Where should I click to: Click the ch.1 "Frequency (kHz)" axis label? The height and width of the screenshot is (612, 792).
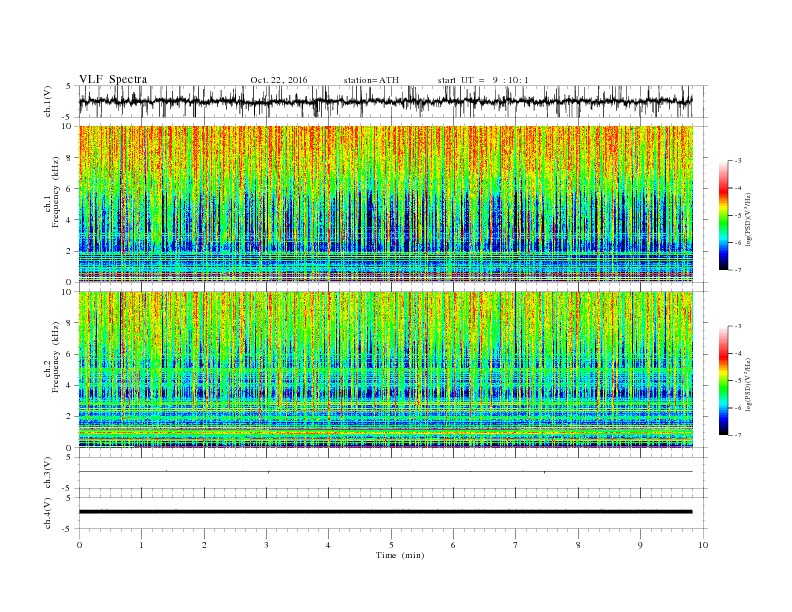[x=56, y=192]
